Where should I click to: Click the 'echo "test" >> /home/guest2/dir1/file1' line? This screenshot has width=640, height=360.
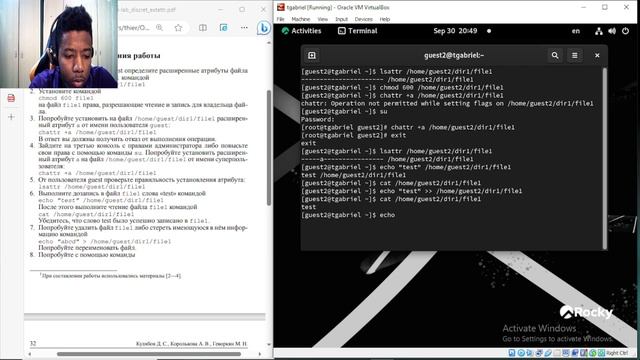tap(411, 191)
